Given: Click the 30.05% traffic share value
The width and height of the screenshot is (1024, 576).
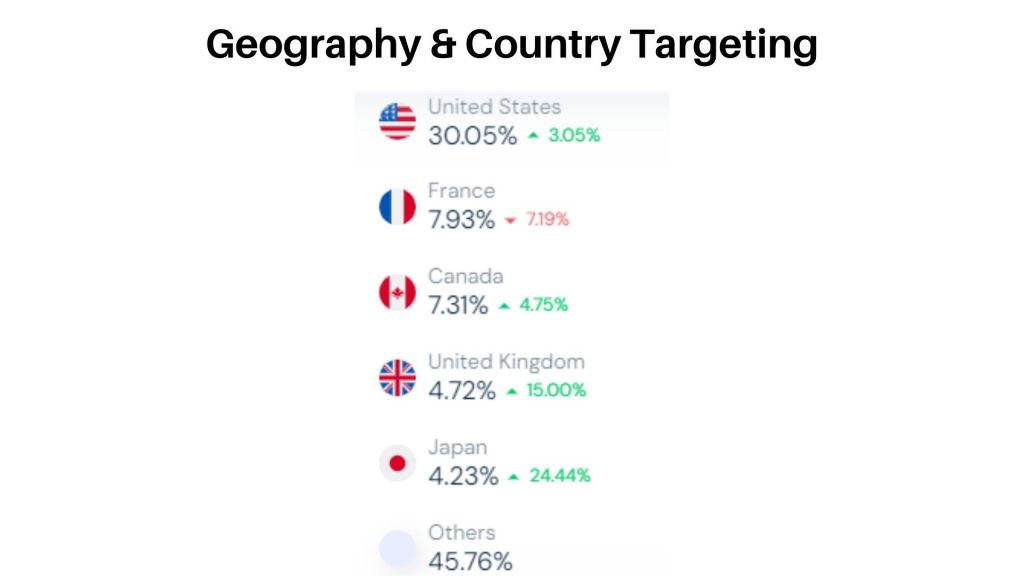Looking at the screenshot, I should pyautogui.click(x=473, y=136).
